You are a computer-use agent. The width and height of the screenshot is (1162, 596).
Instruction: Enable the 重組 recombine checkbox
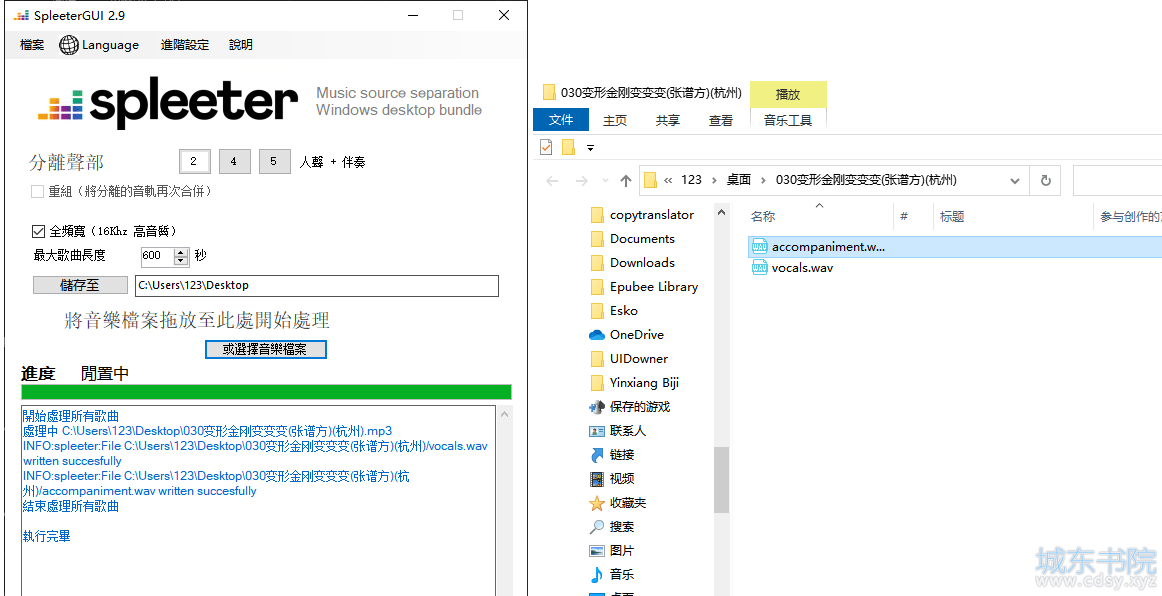37,191
